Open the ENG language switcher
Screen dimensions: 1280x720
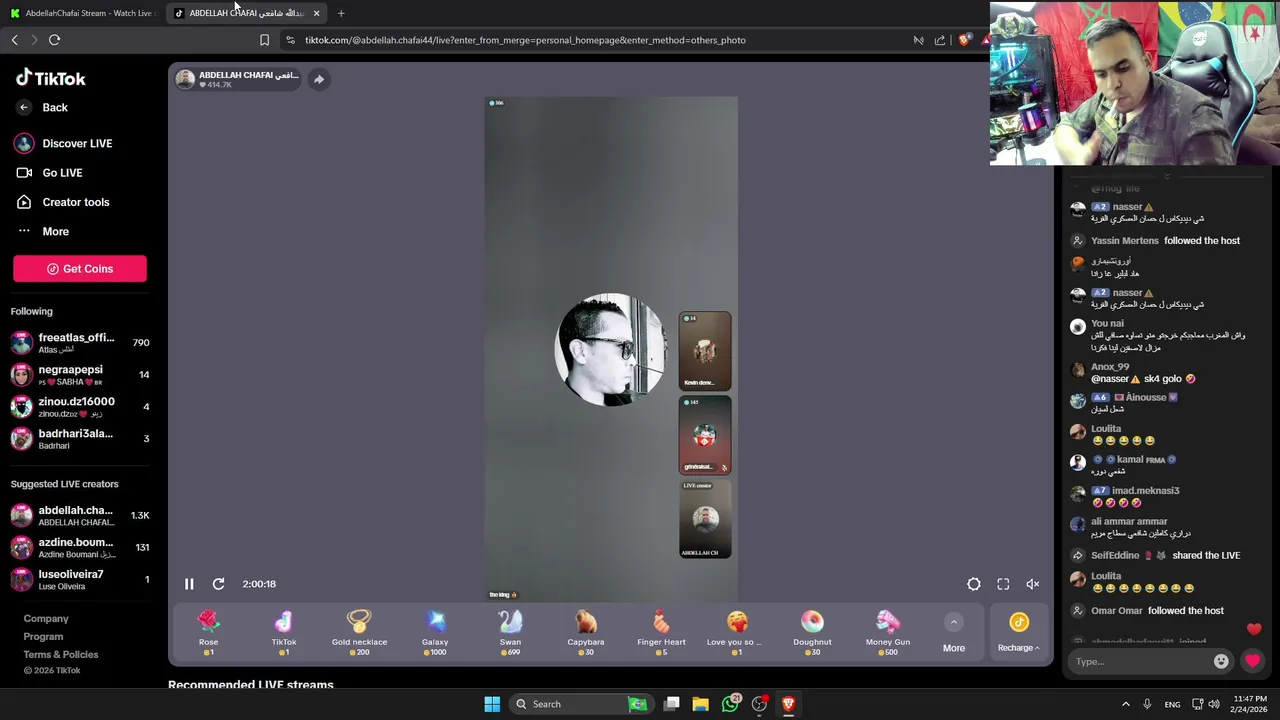coord(1172,704)
